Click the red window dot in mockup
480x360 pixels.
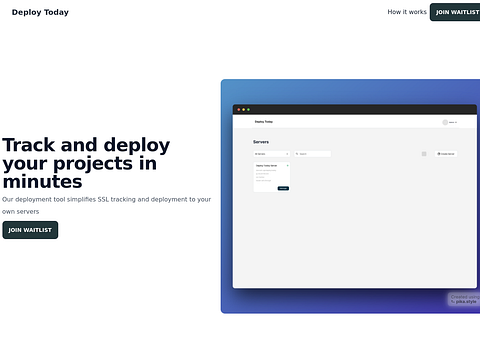coord(239,109)
